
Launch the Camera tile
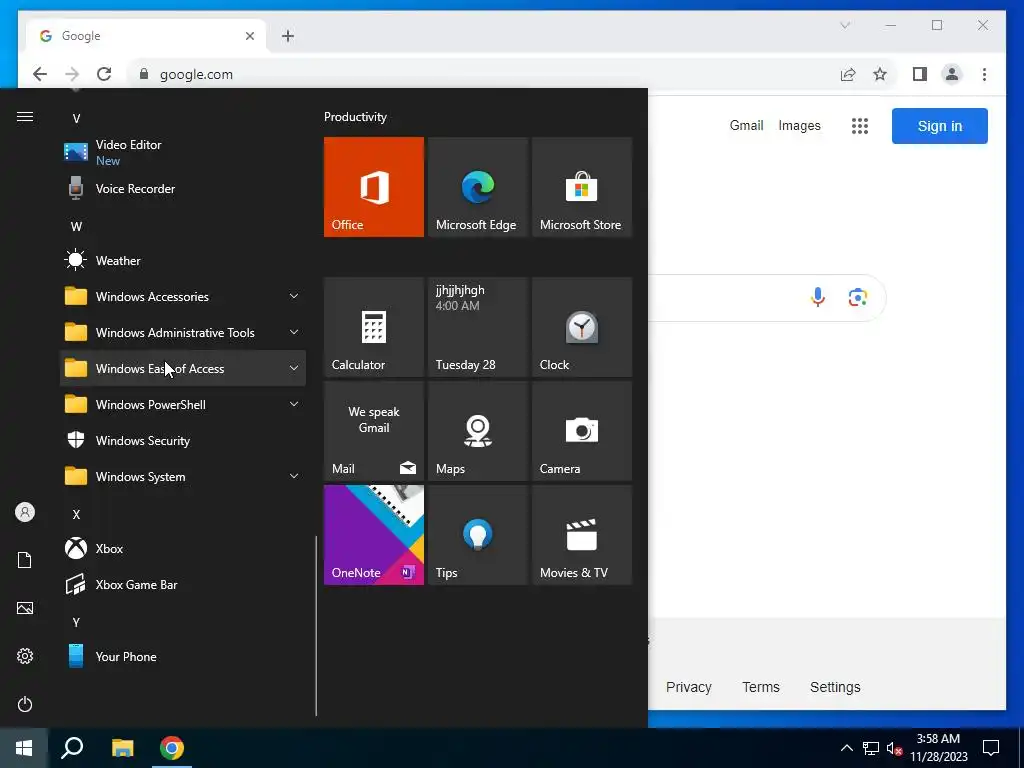pyautogui.click(x=582, y=431)
